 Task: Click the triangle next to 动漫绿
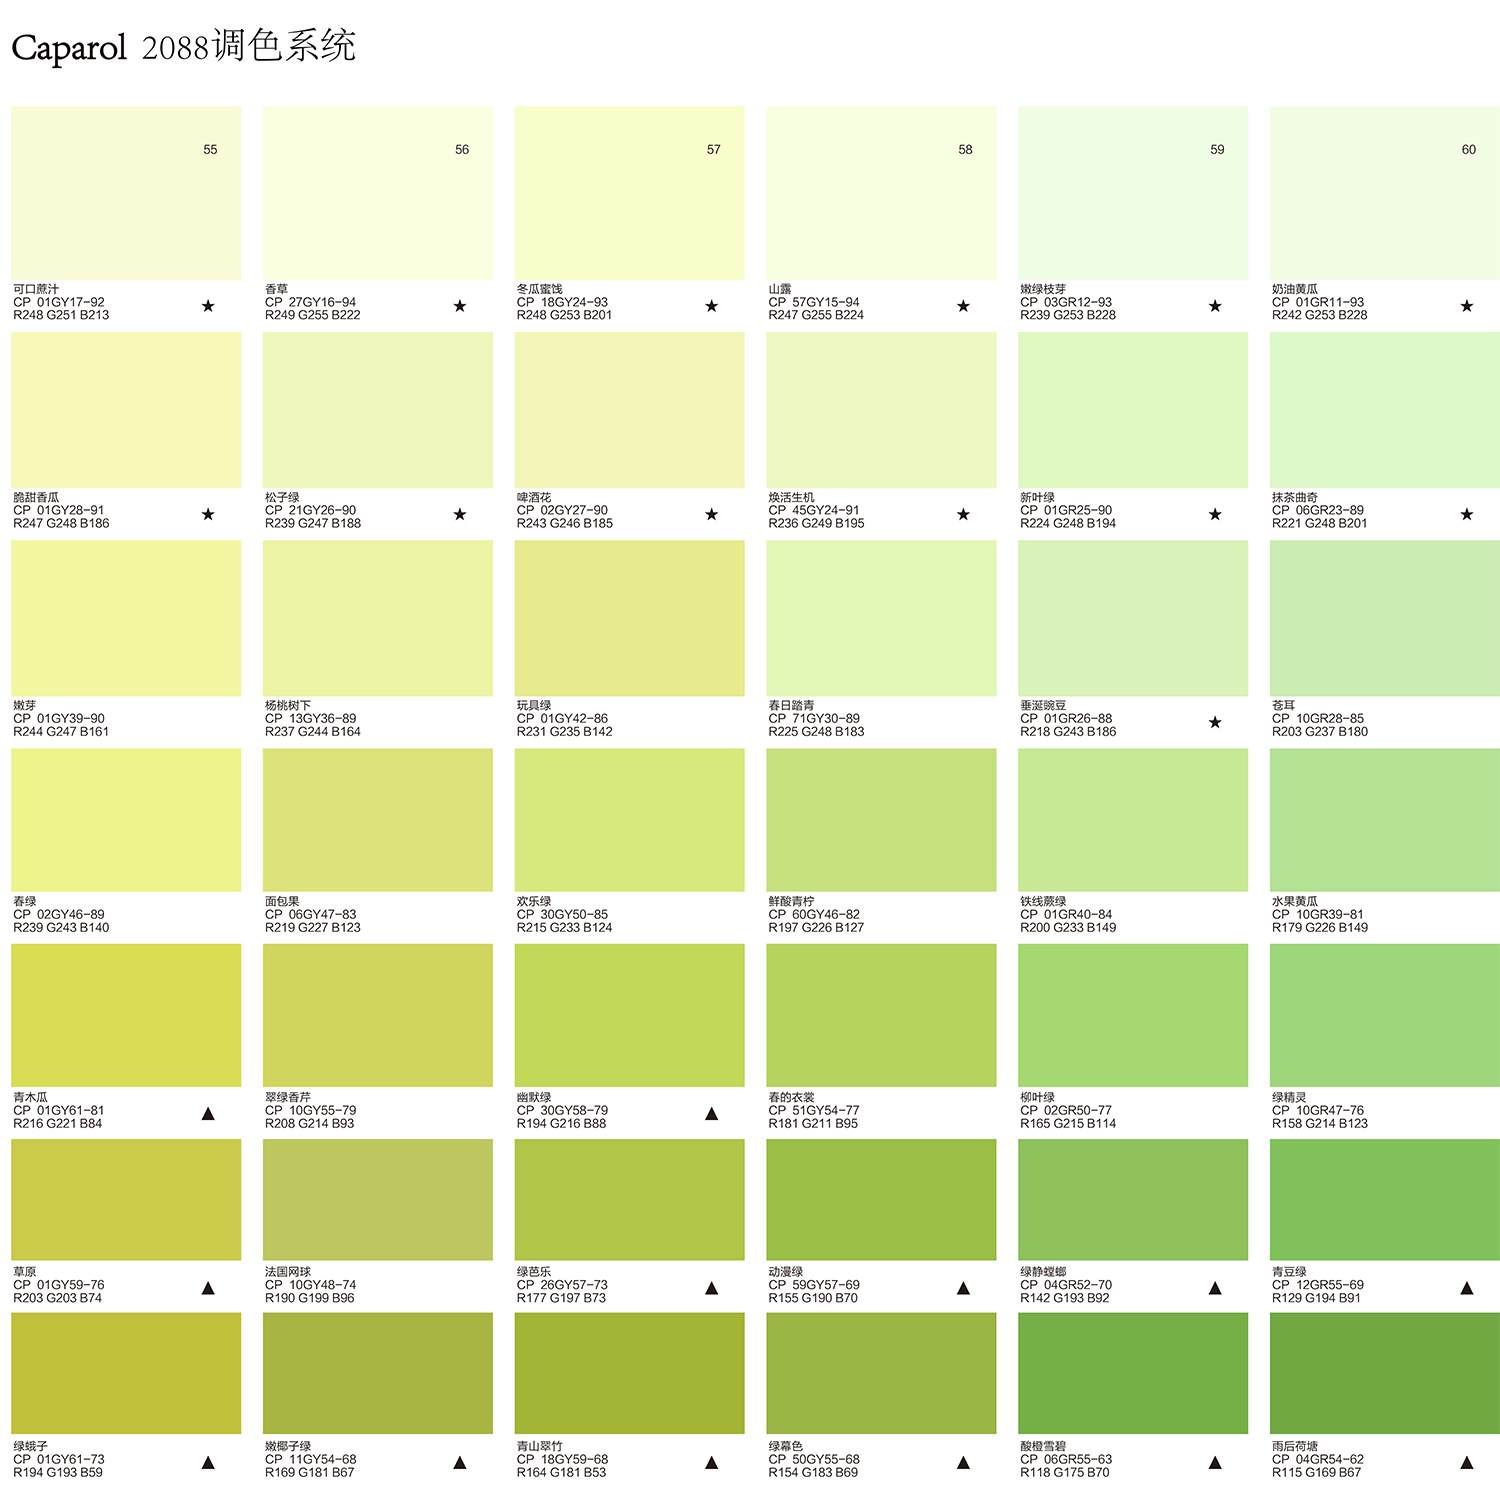pyautogui.click(x=963, y=1288)
